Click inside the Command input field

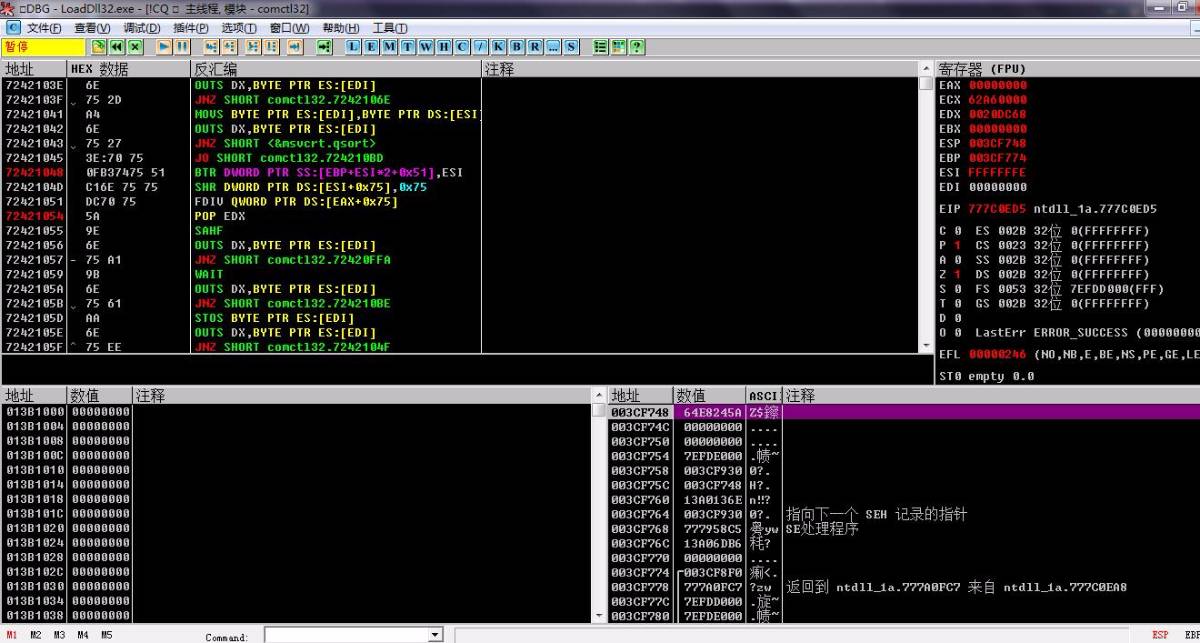(346, 635)
